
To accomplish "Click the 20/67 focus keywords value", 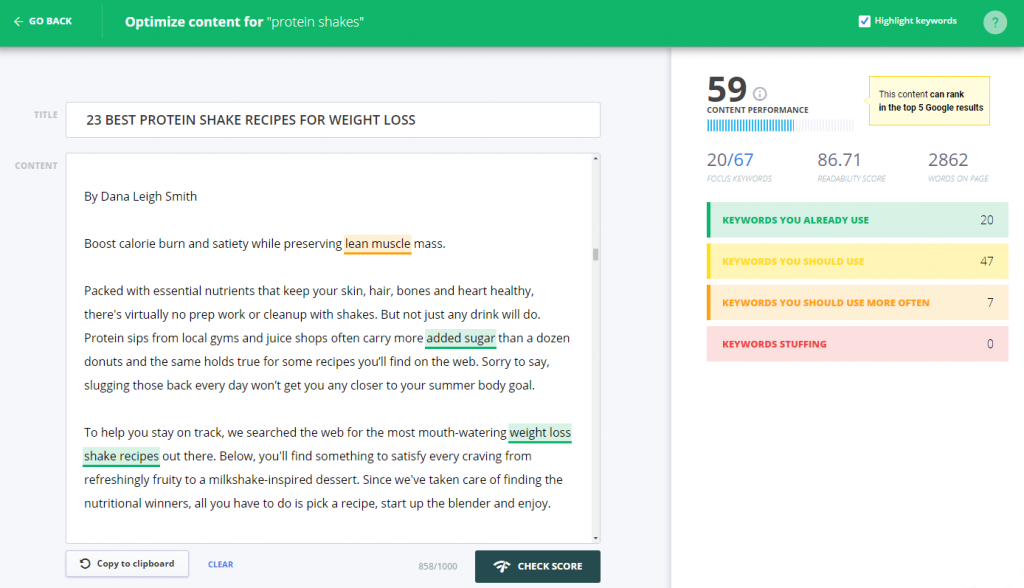I will pos(730,160).
